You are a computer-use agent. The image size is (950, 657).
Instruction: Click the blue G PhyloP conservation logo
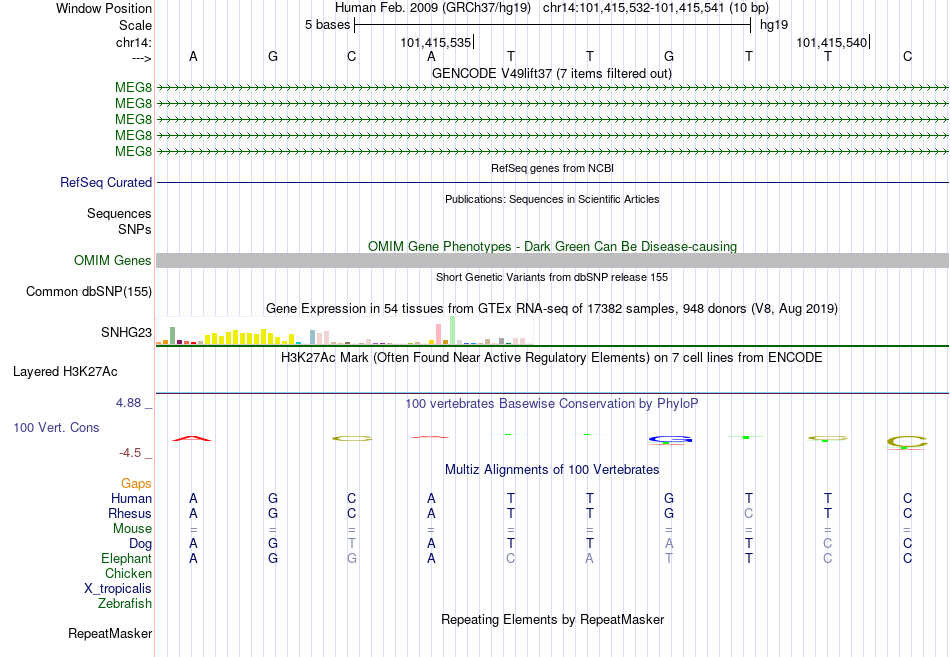coord(669,439)
